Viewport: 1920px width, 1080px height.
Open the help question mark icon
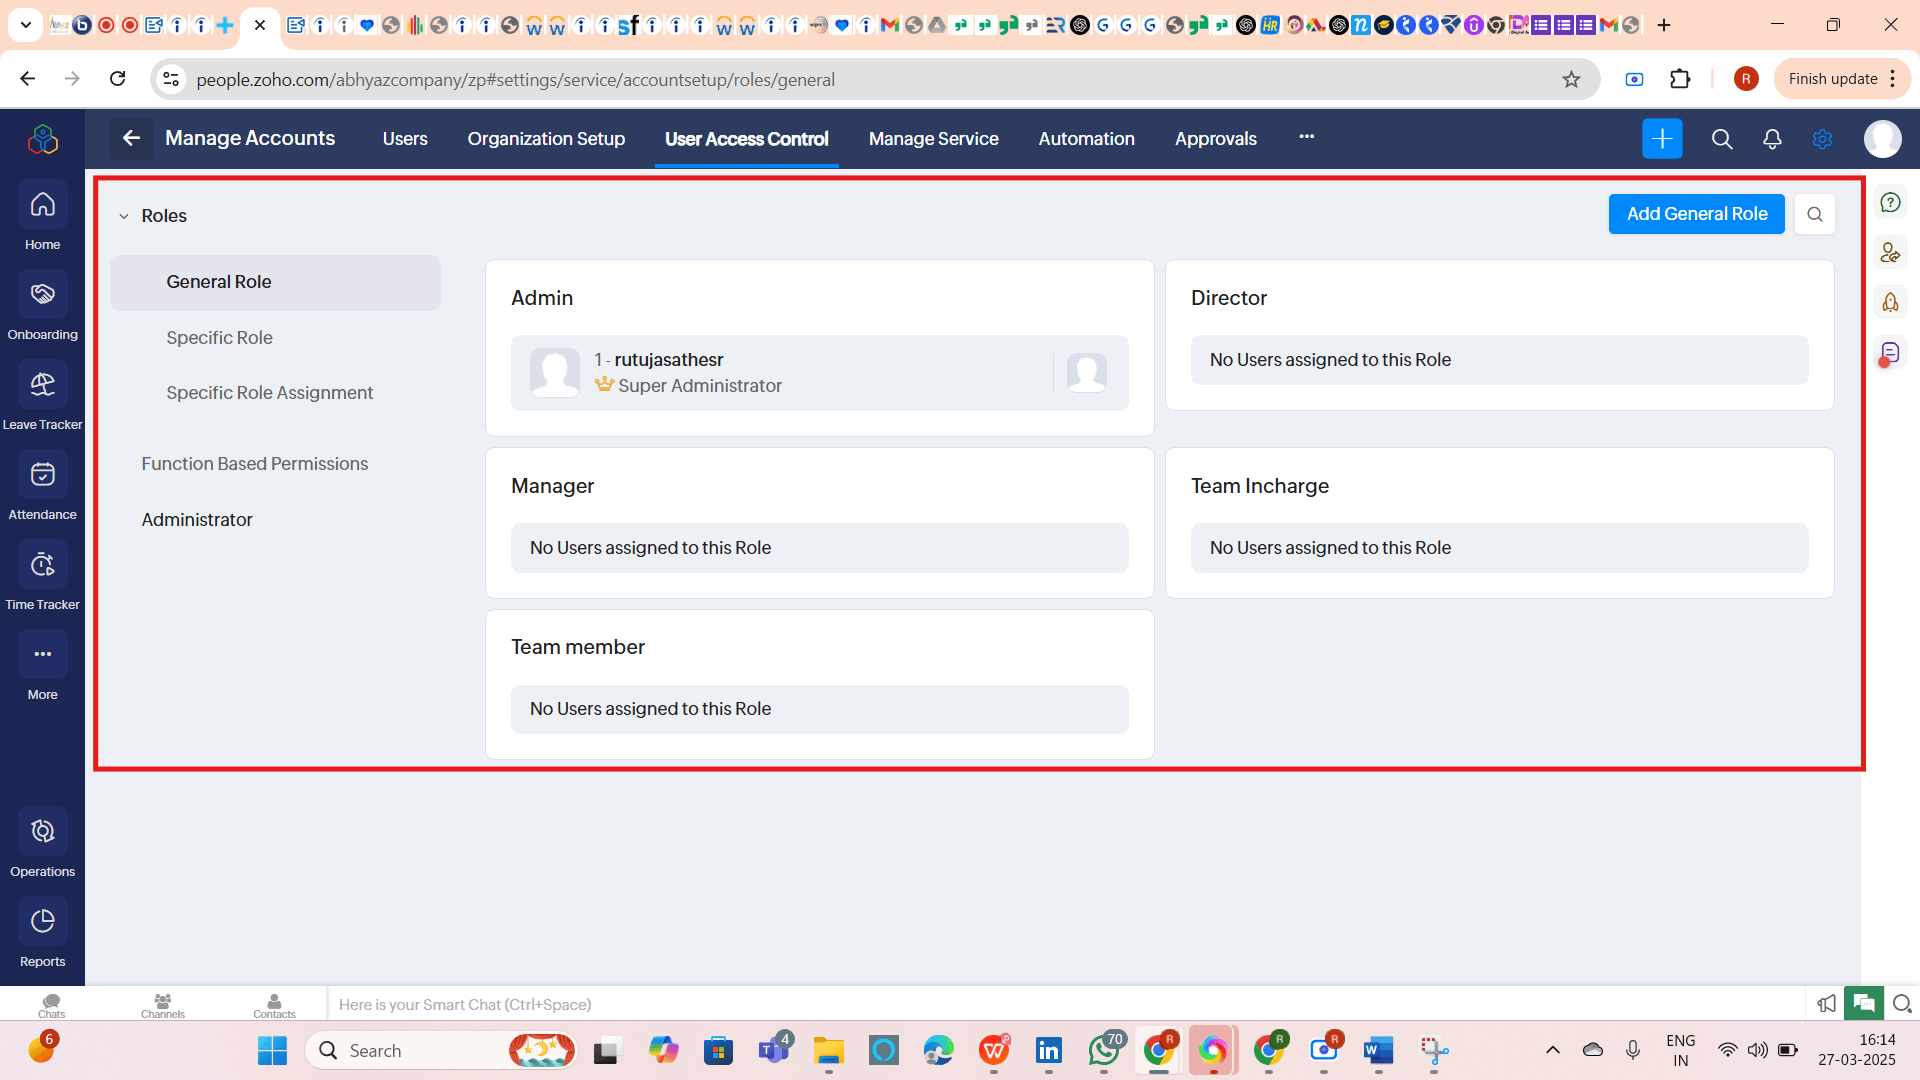click(1890, 203)
